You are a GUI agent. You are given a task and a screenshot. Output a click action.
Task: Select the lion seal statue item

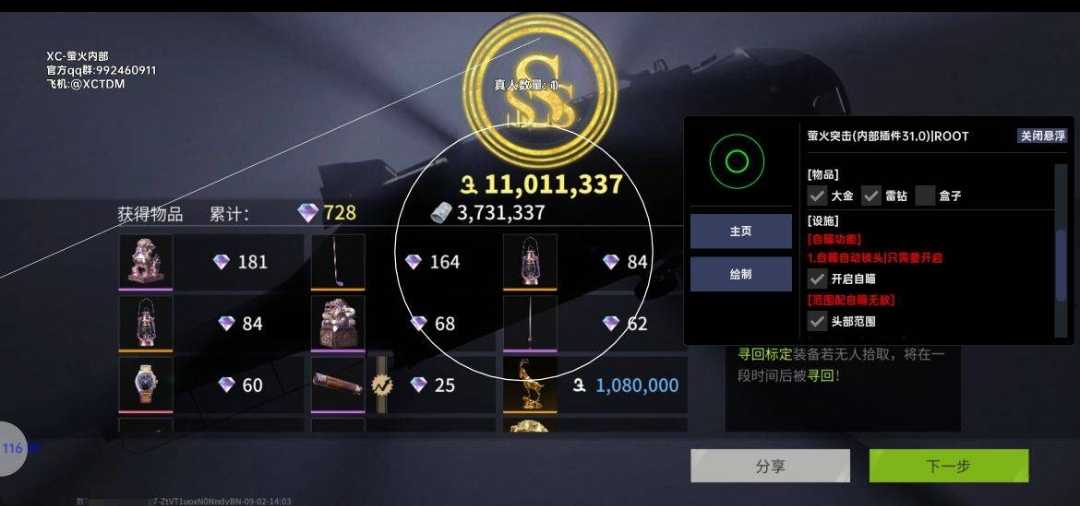(x=338, y=323)
